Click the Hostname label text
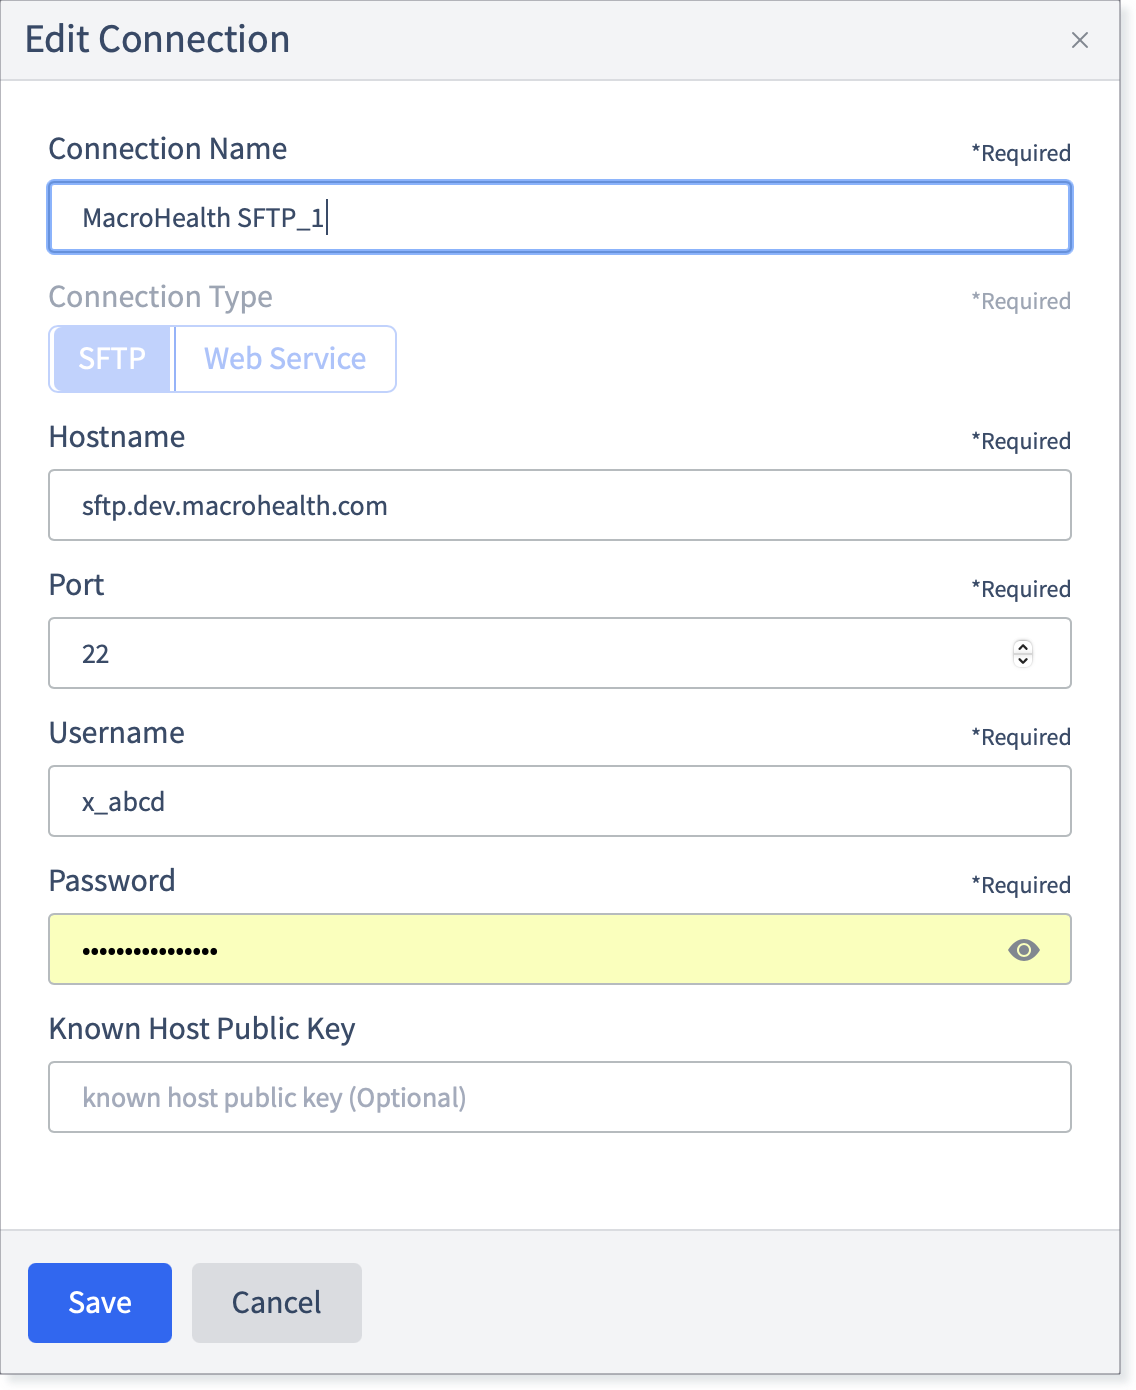The height and width of the screenshot is (1390, 1136). [x=117, y=437]
